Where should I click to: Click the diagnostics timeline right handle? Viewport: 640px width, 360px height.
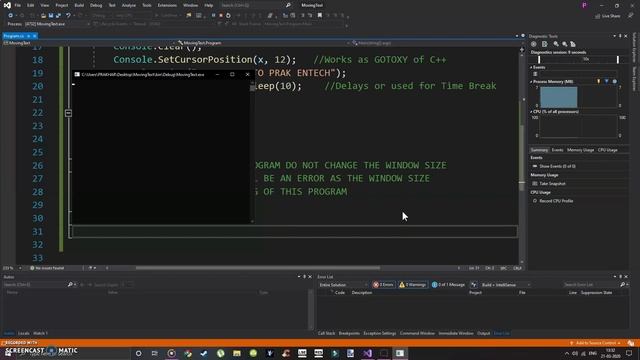(x=618, y=60)
